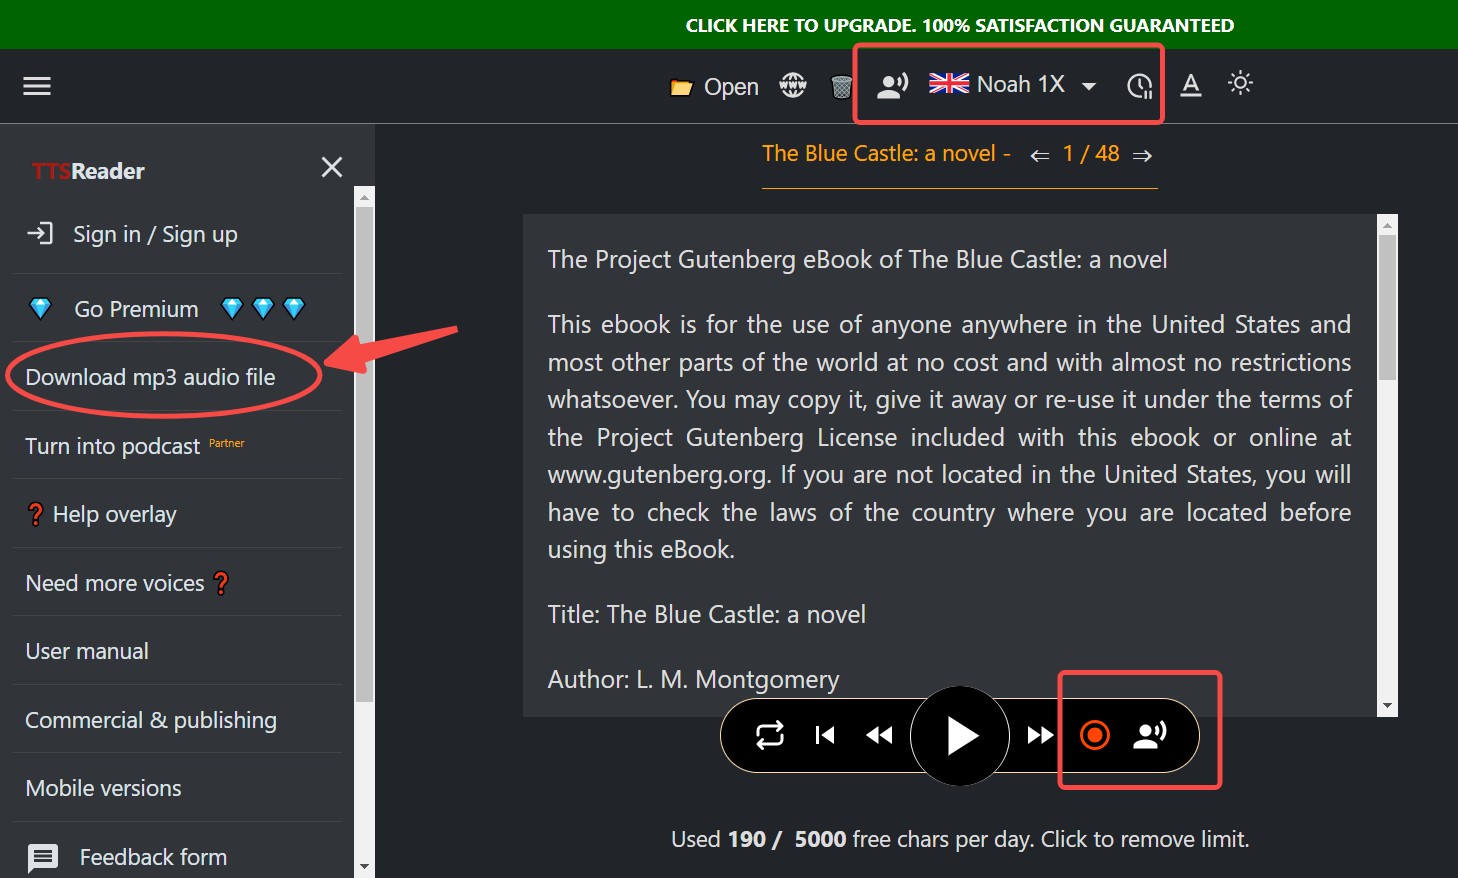Click the text area scroll down arrow
The width and height of the screenshot is (1458, 878).
pos(1387,706)
